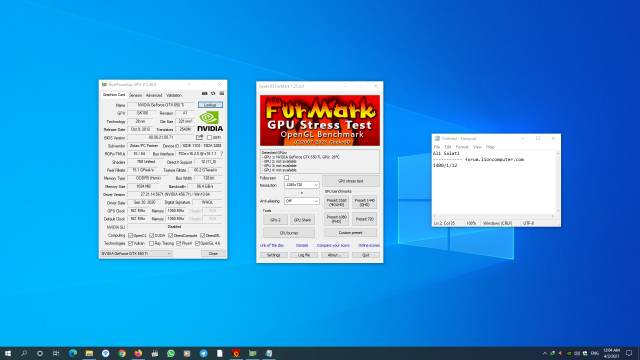Switch to FurMark taskbar icon
The width and height of the screenshot is (640, 360).
pyautogui.click(x=236, y=353)
